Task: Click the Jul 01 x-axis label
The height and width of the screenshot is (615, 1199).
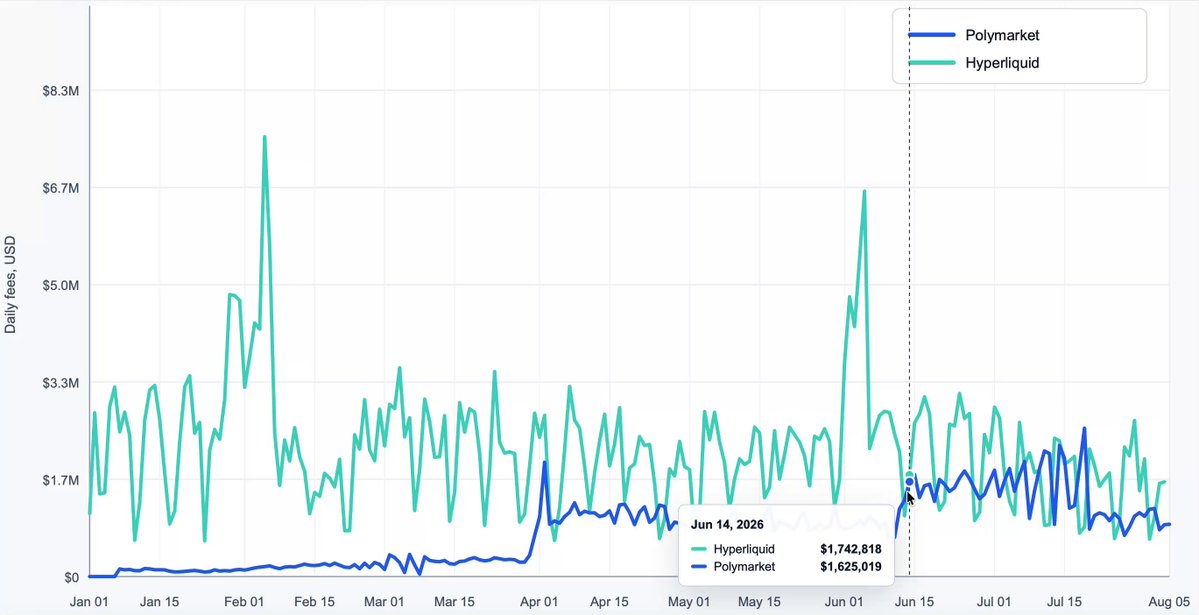Action: [996, 602]
